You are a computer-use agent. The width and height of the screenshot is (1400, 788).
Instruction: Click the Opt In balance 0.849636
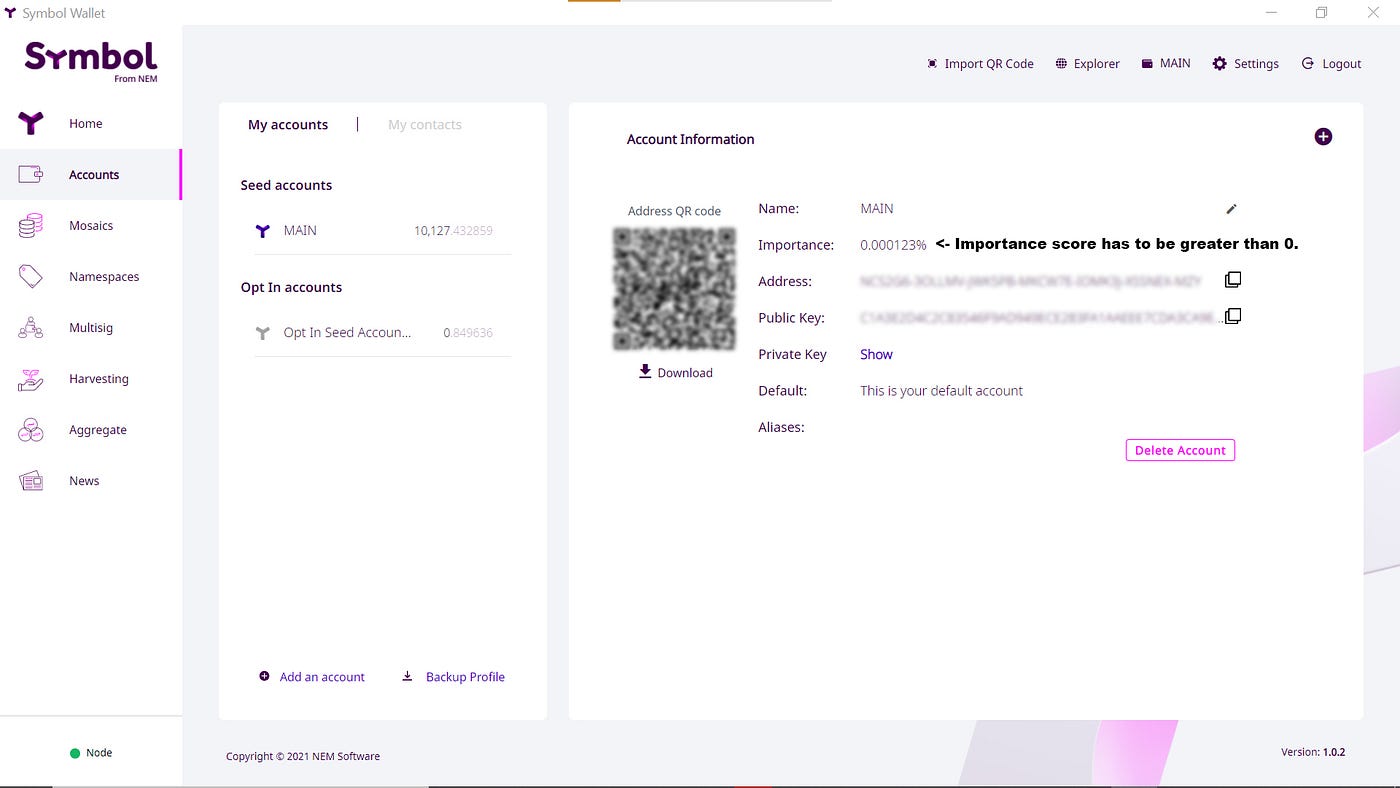coord(468,333)
